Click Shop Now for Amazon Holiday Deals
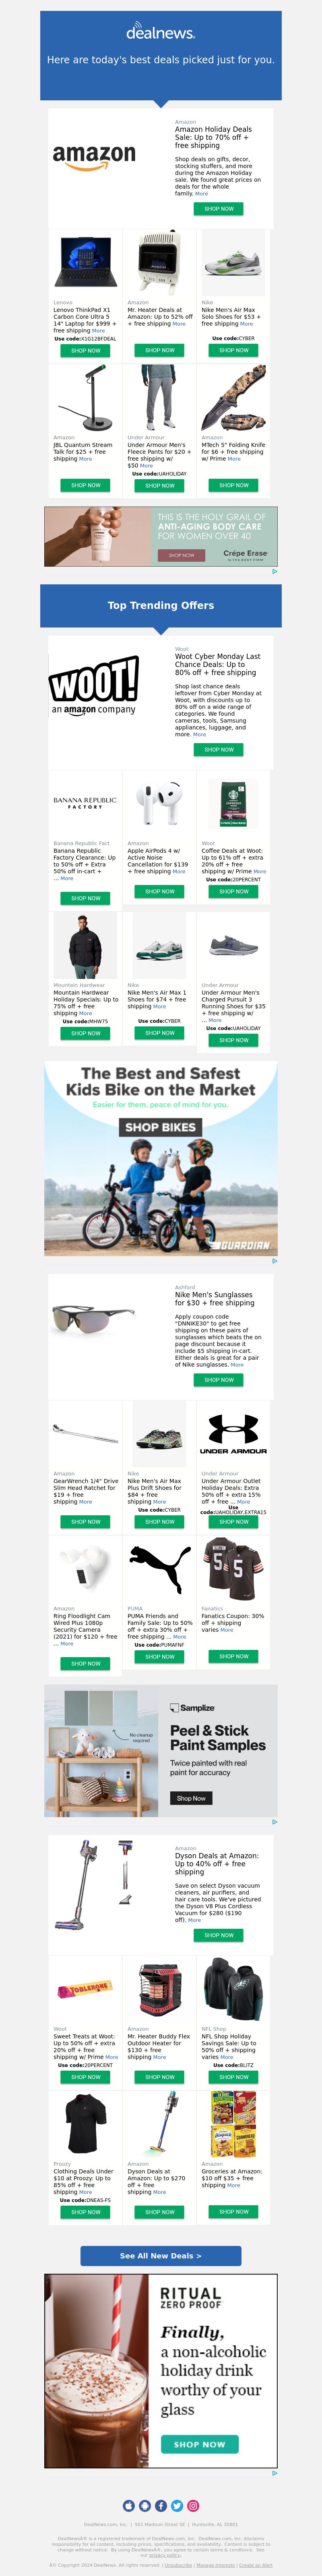 218,209
